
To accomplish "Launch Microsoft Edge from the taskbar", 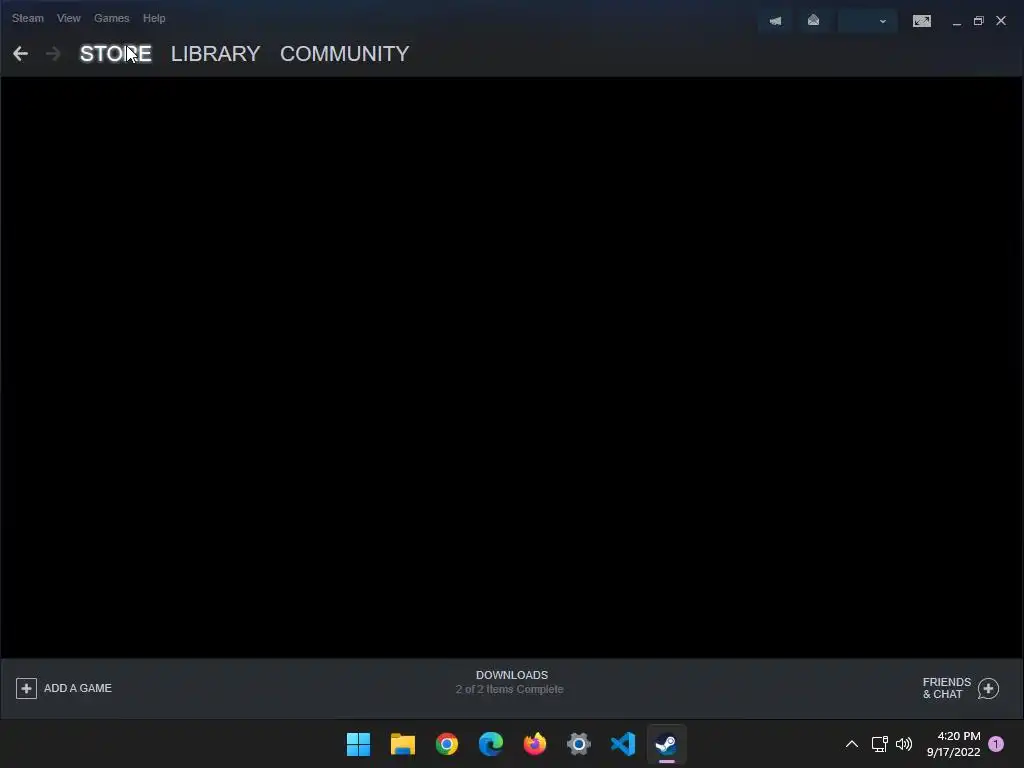I will tap(491, 744).
